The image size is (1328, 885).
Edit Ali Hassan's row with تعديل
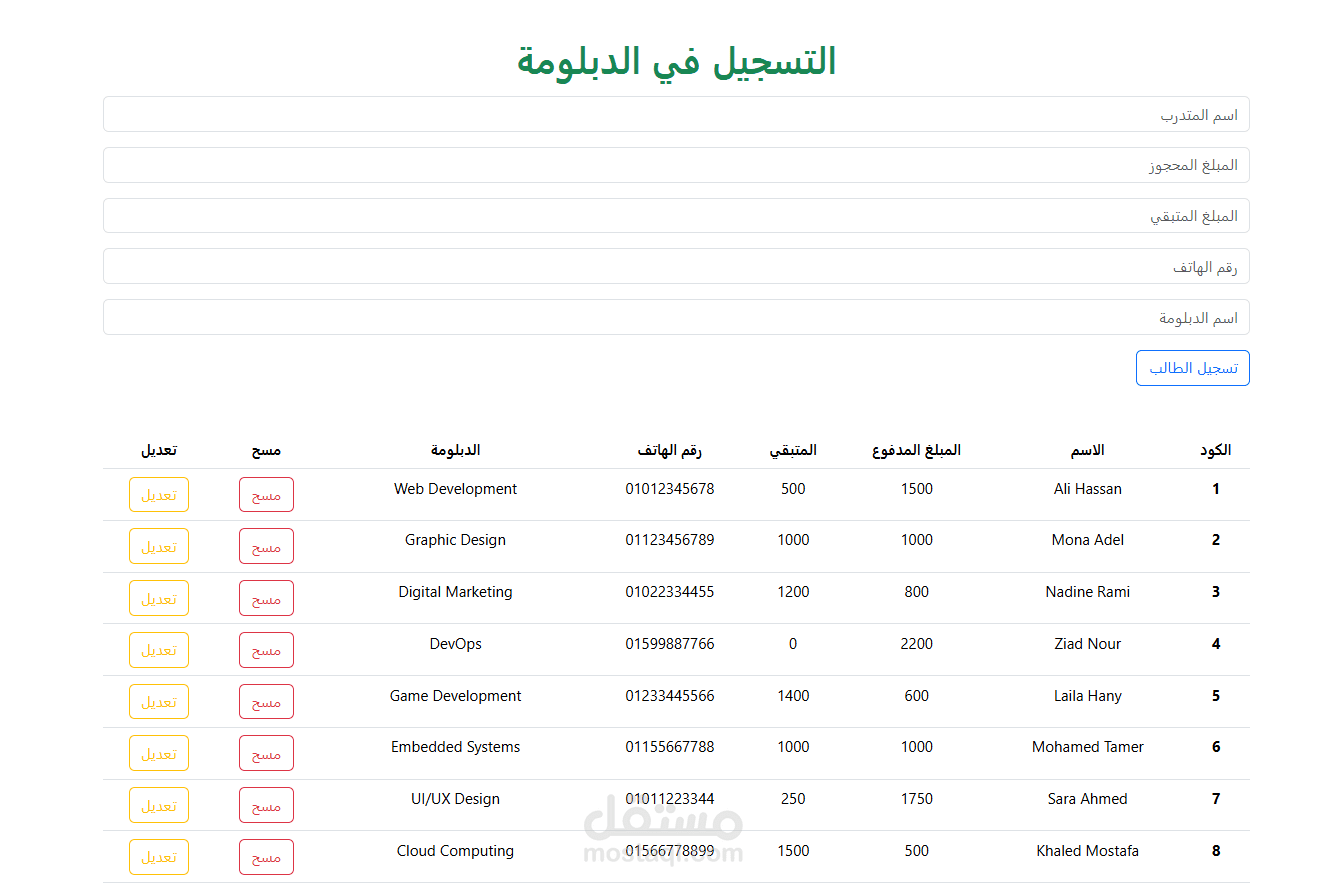159,495
